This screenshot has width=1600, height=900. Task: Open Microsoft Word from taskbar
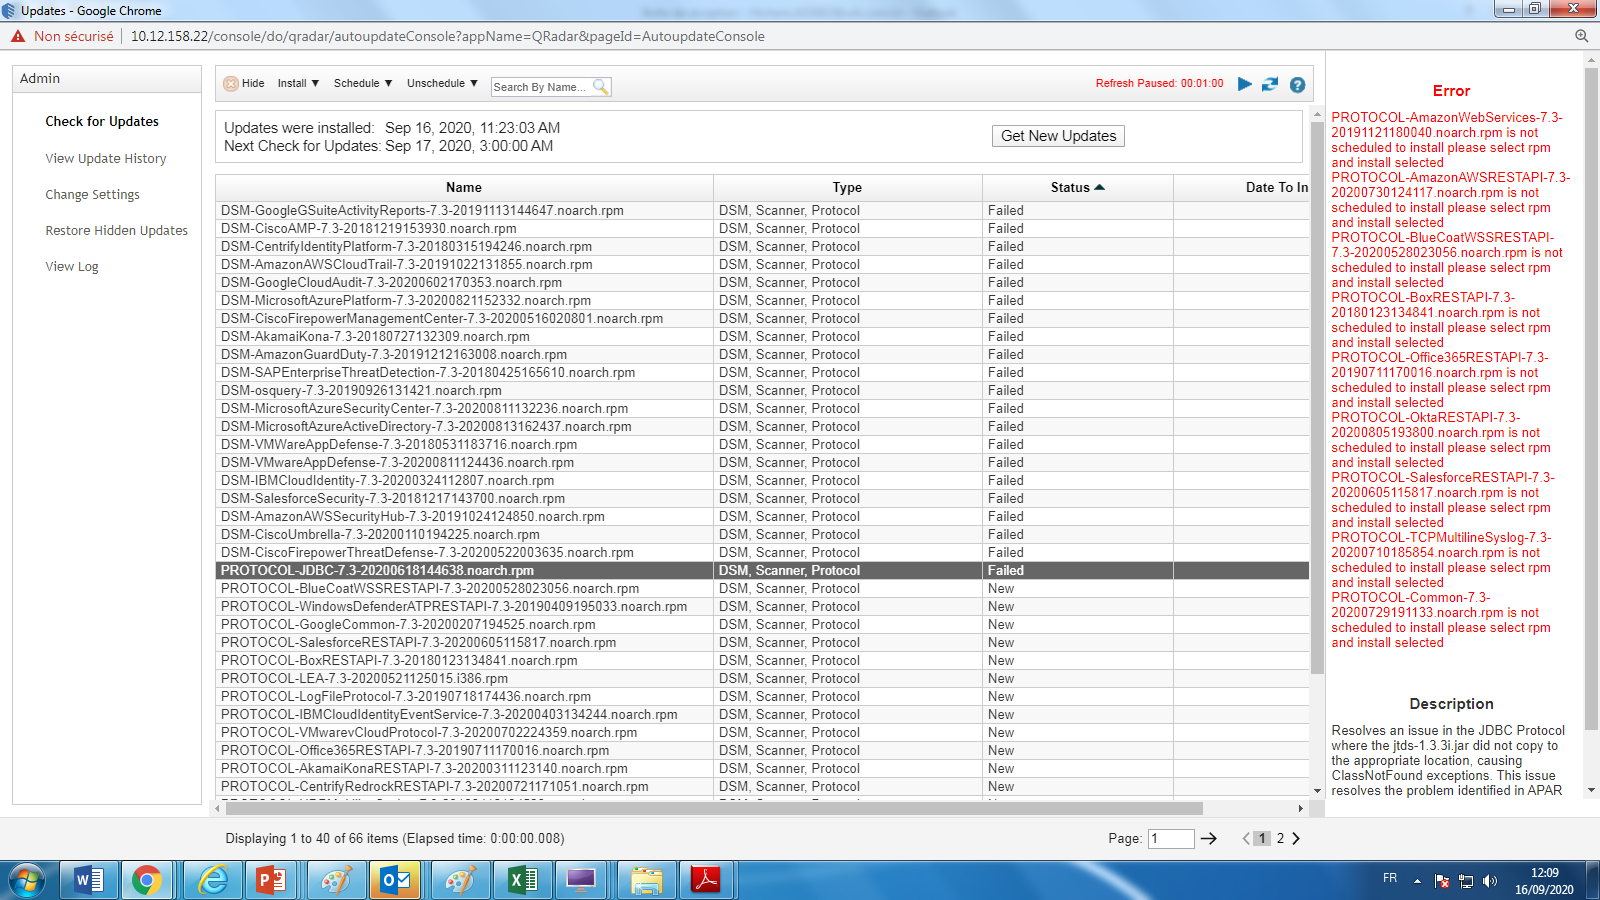[90, 880]
